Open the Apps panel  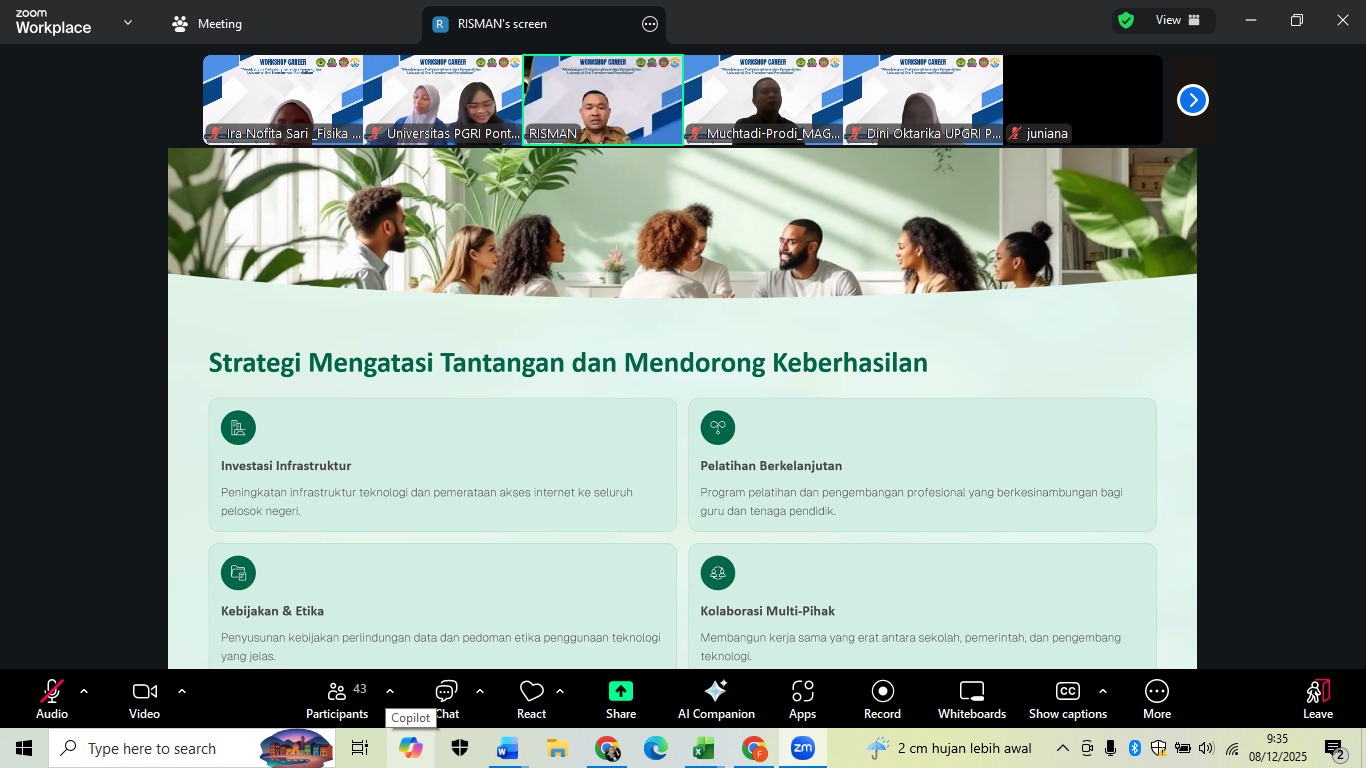[x=802, y=699]
